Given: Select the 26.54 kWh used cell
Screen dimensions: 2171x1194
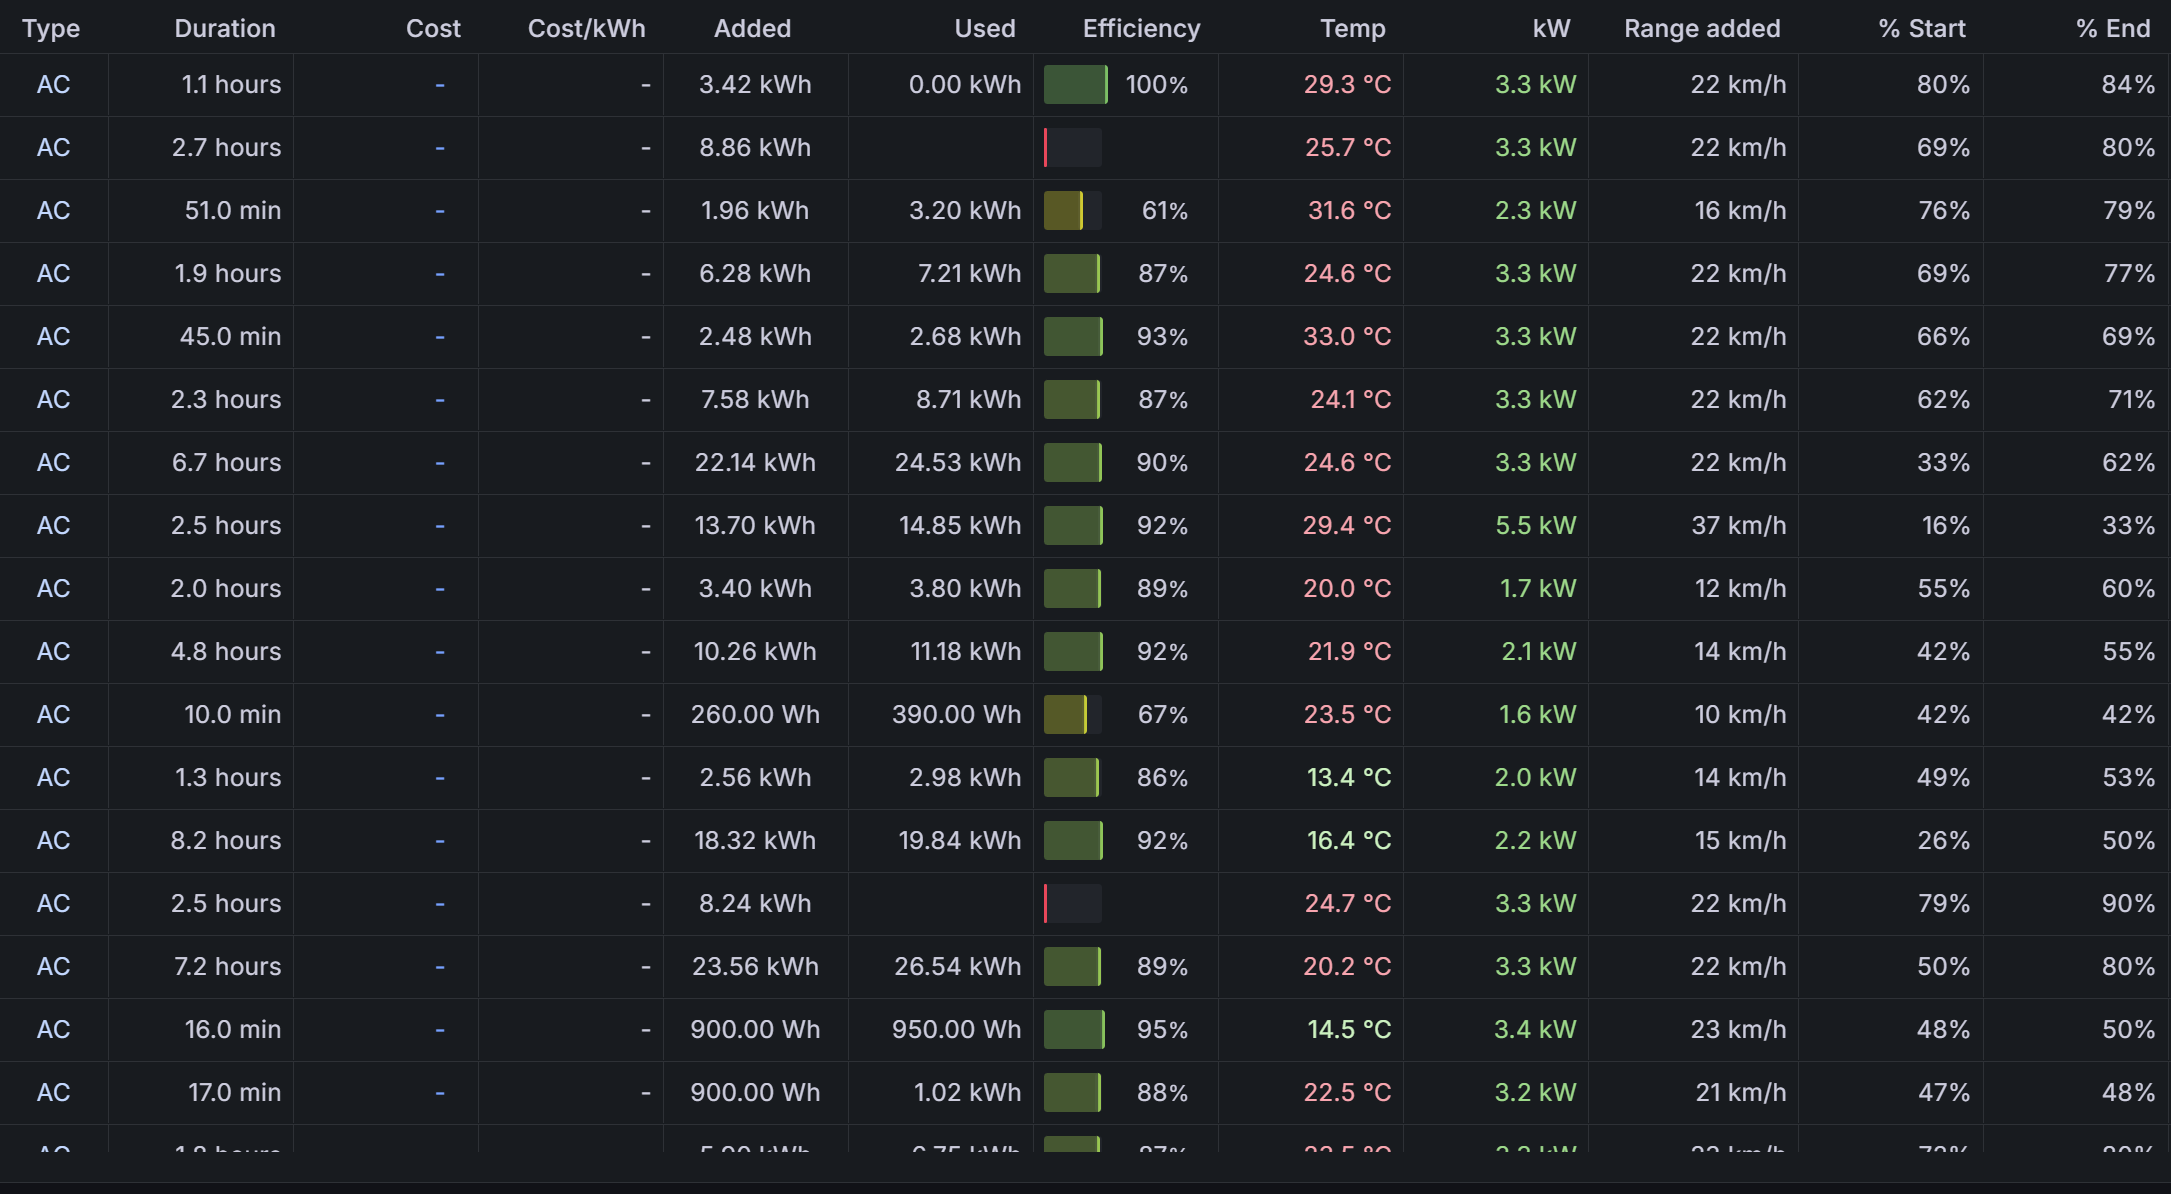Looking at the screenshot, I should click(x=957, y=967).
